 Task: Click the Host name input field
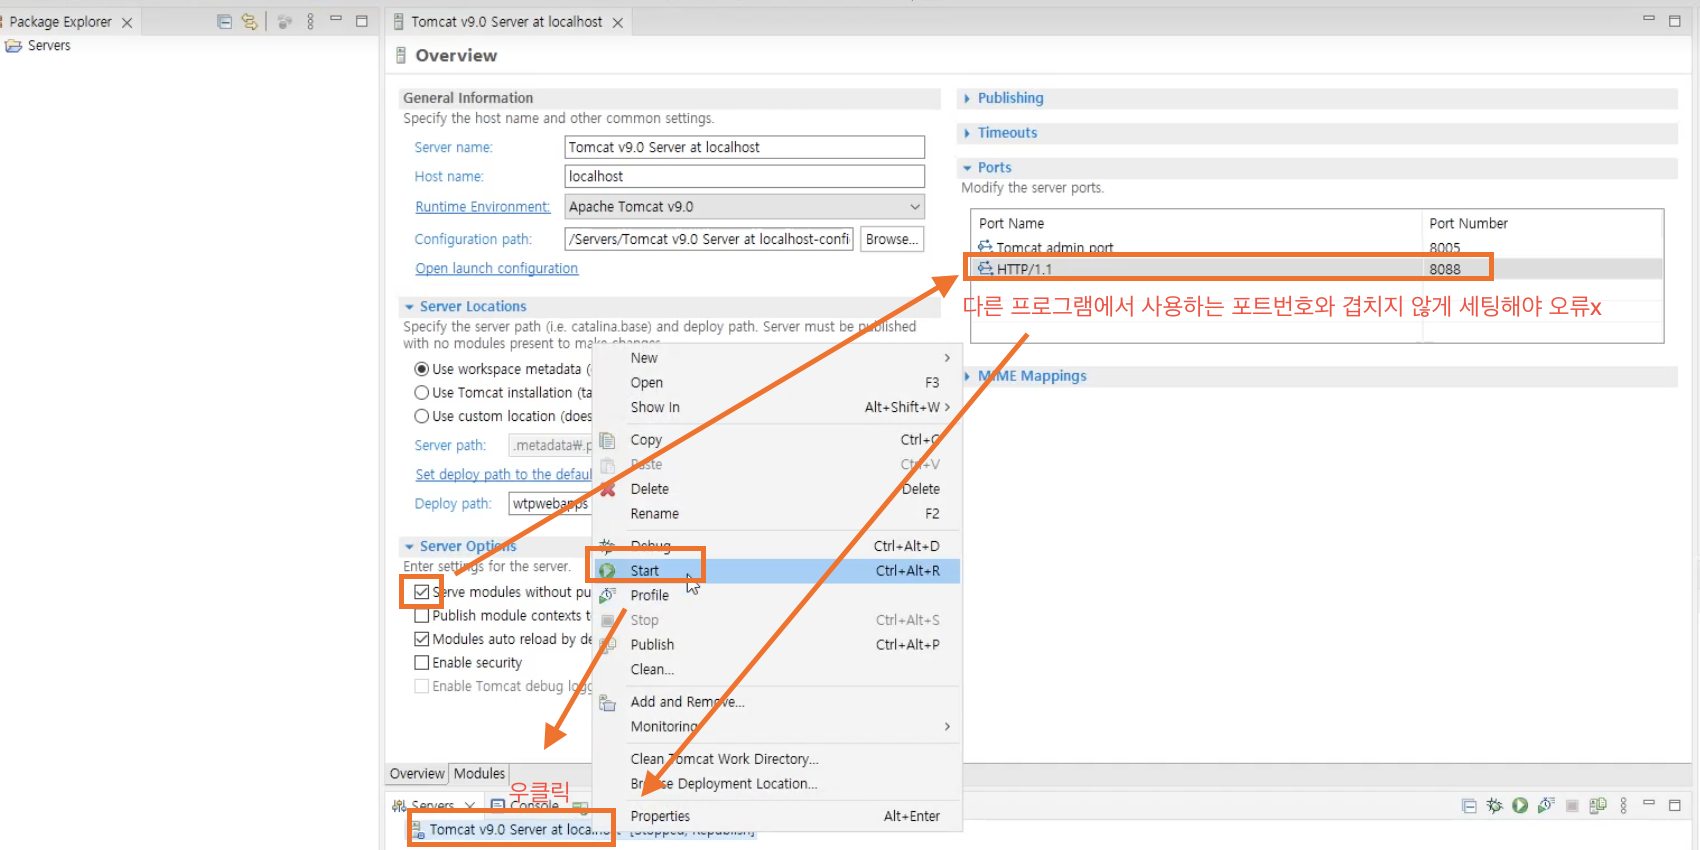tap(744, 176)
